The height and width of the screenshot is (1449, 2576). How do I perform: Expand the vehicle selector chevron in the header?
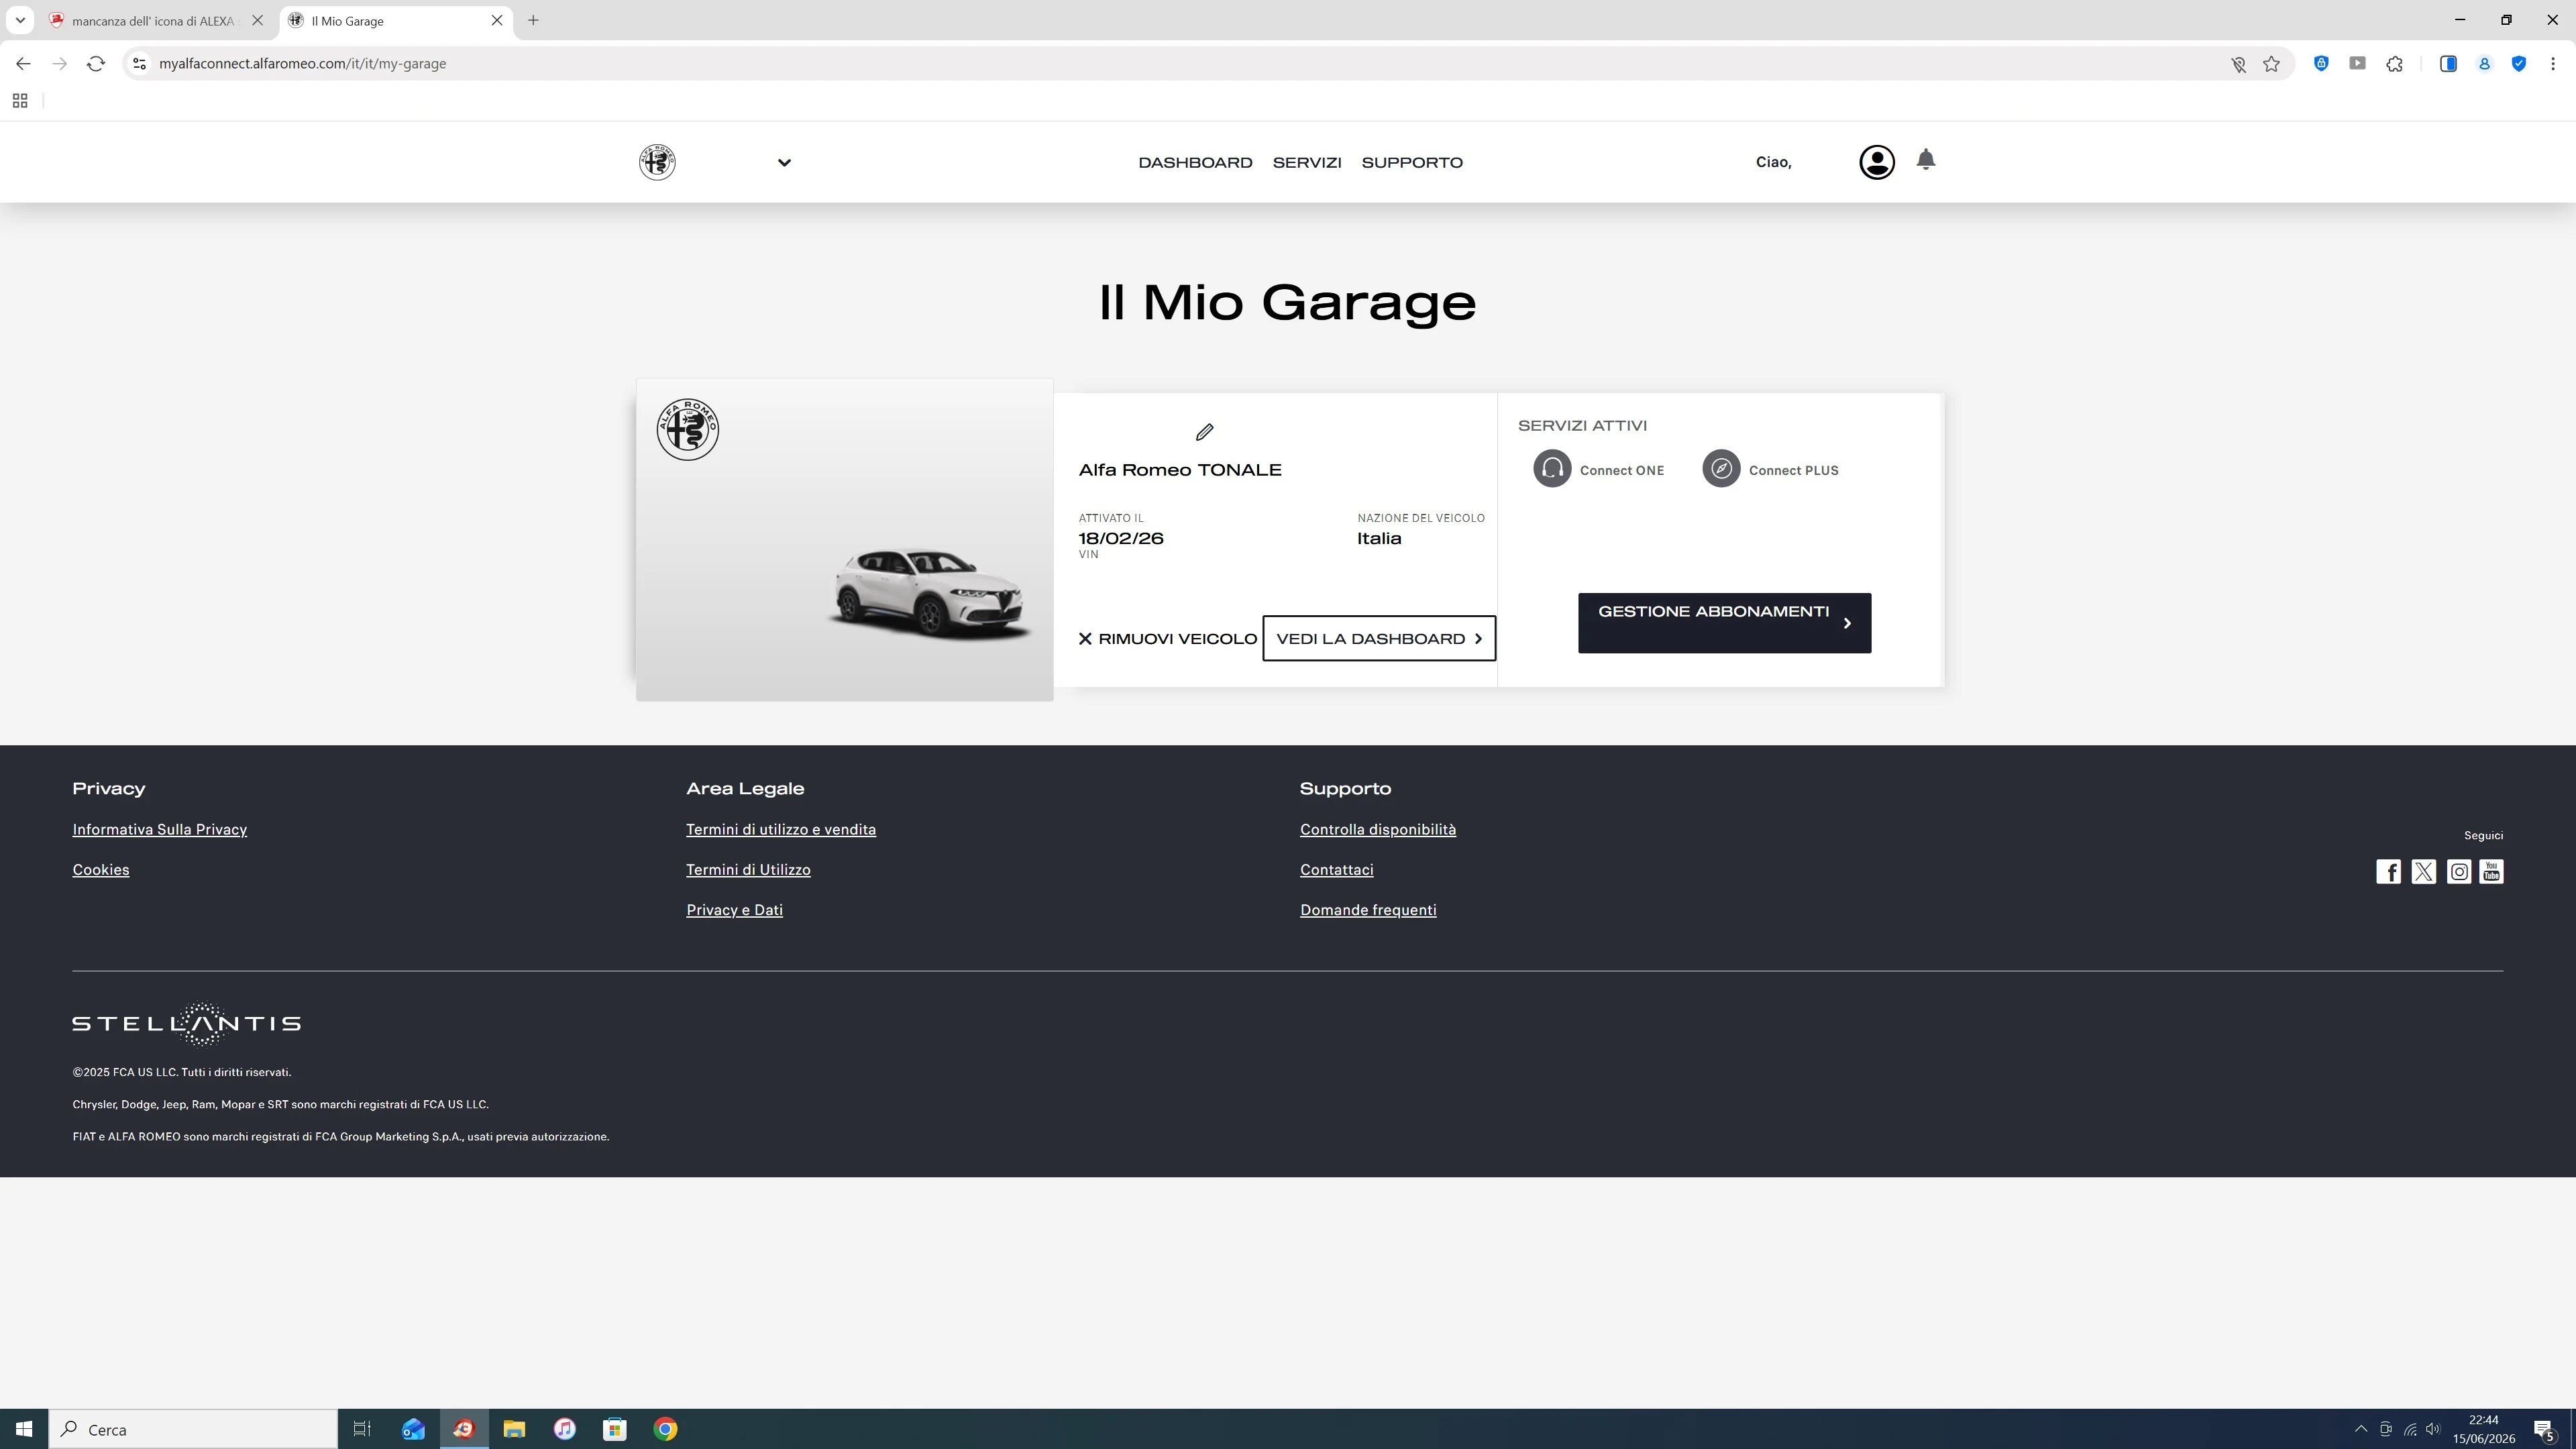click(784, 163)
